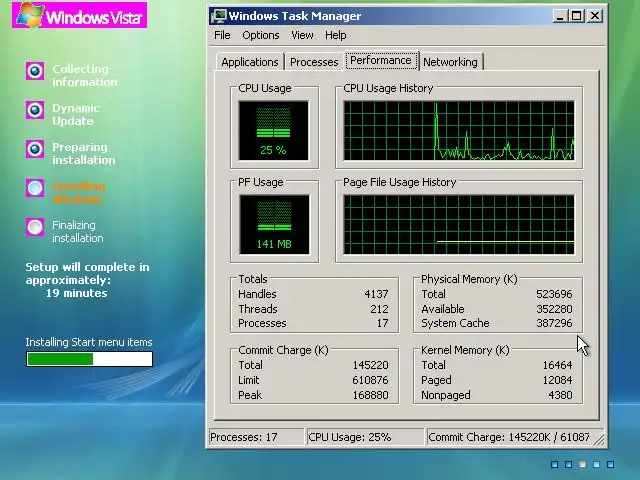Click the Installing Start menu items label
Screen dimensions: 640x480
(x=89, y=342)
